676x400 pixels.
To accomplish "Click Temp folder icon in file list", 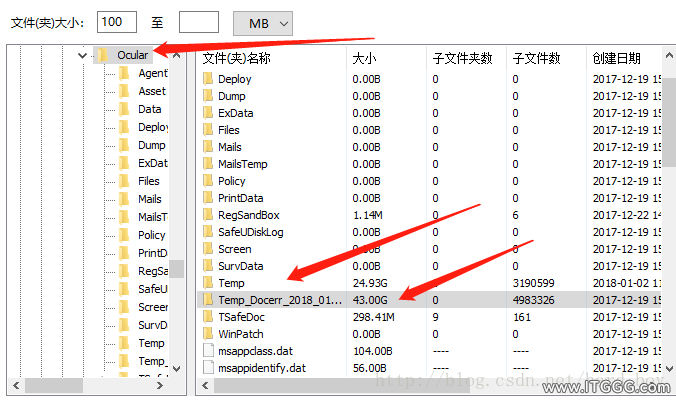I will pos(208,283).
